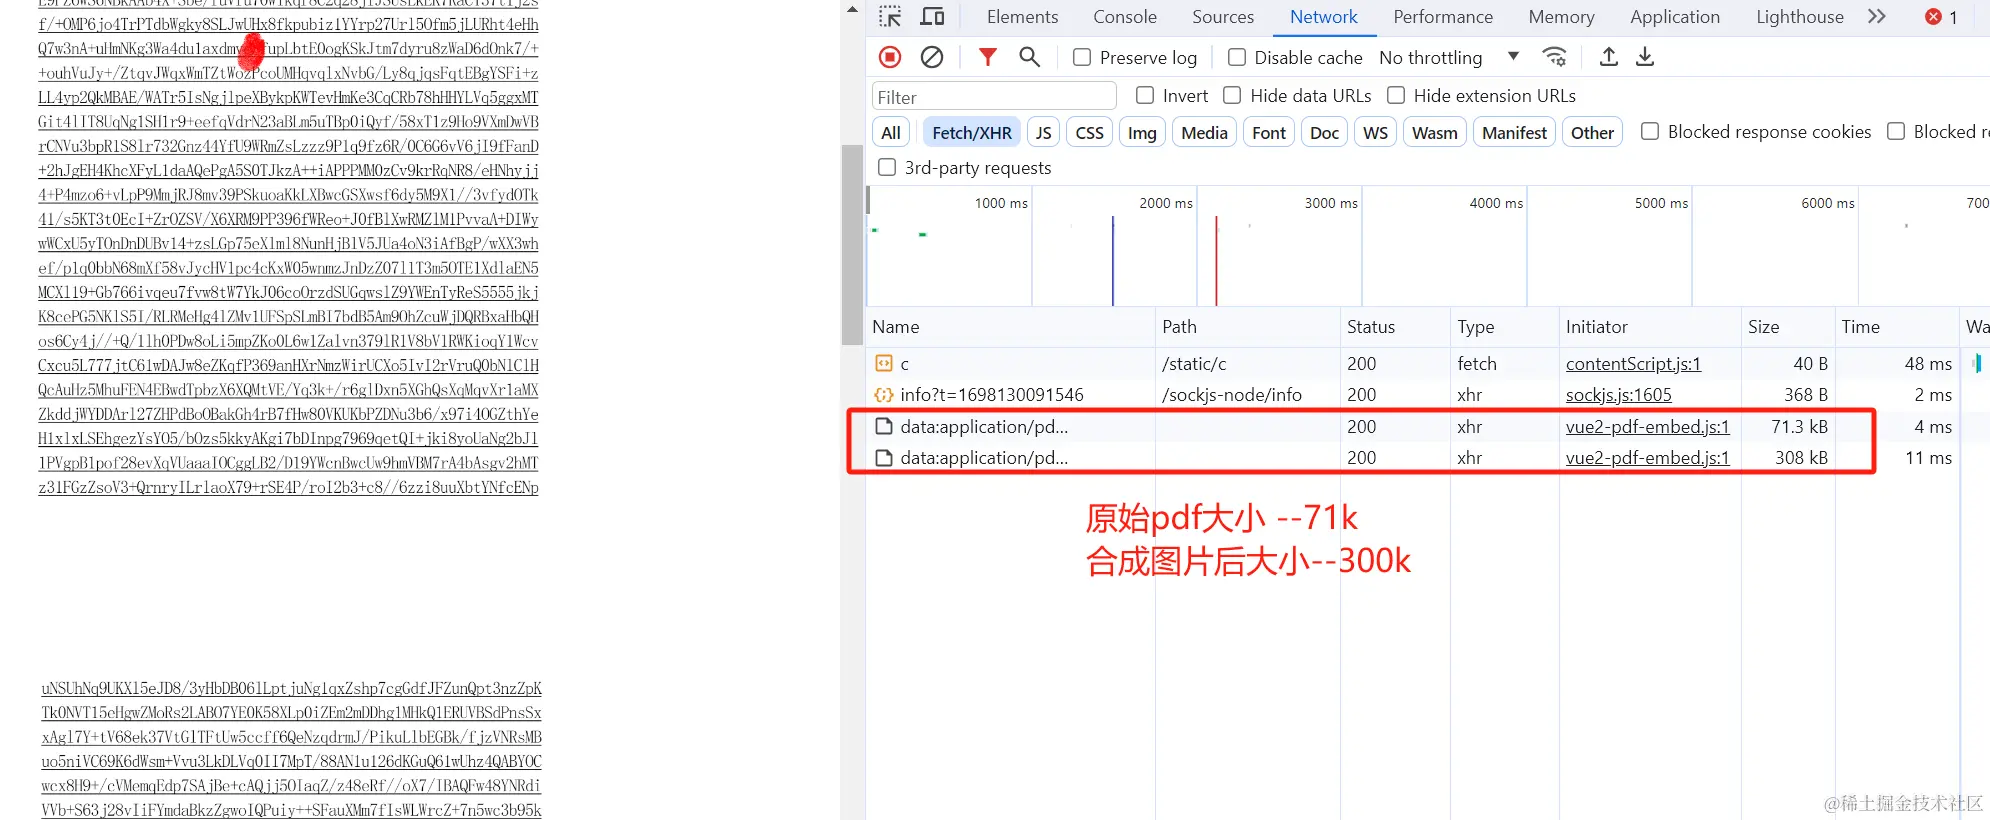Click the import HAR upload icon
The width and height of the screenshot is (1990, 820).
[x=1608, y=57]
